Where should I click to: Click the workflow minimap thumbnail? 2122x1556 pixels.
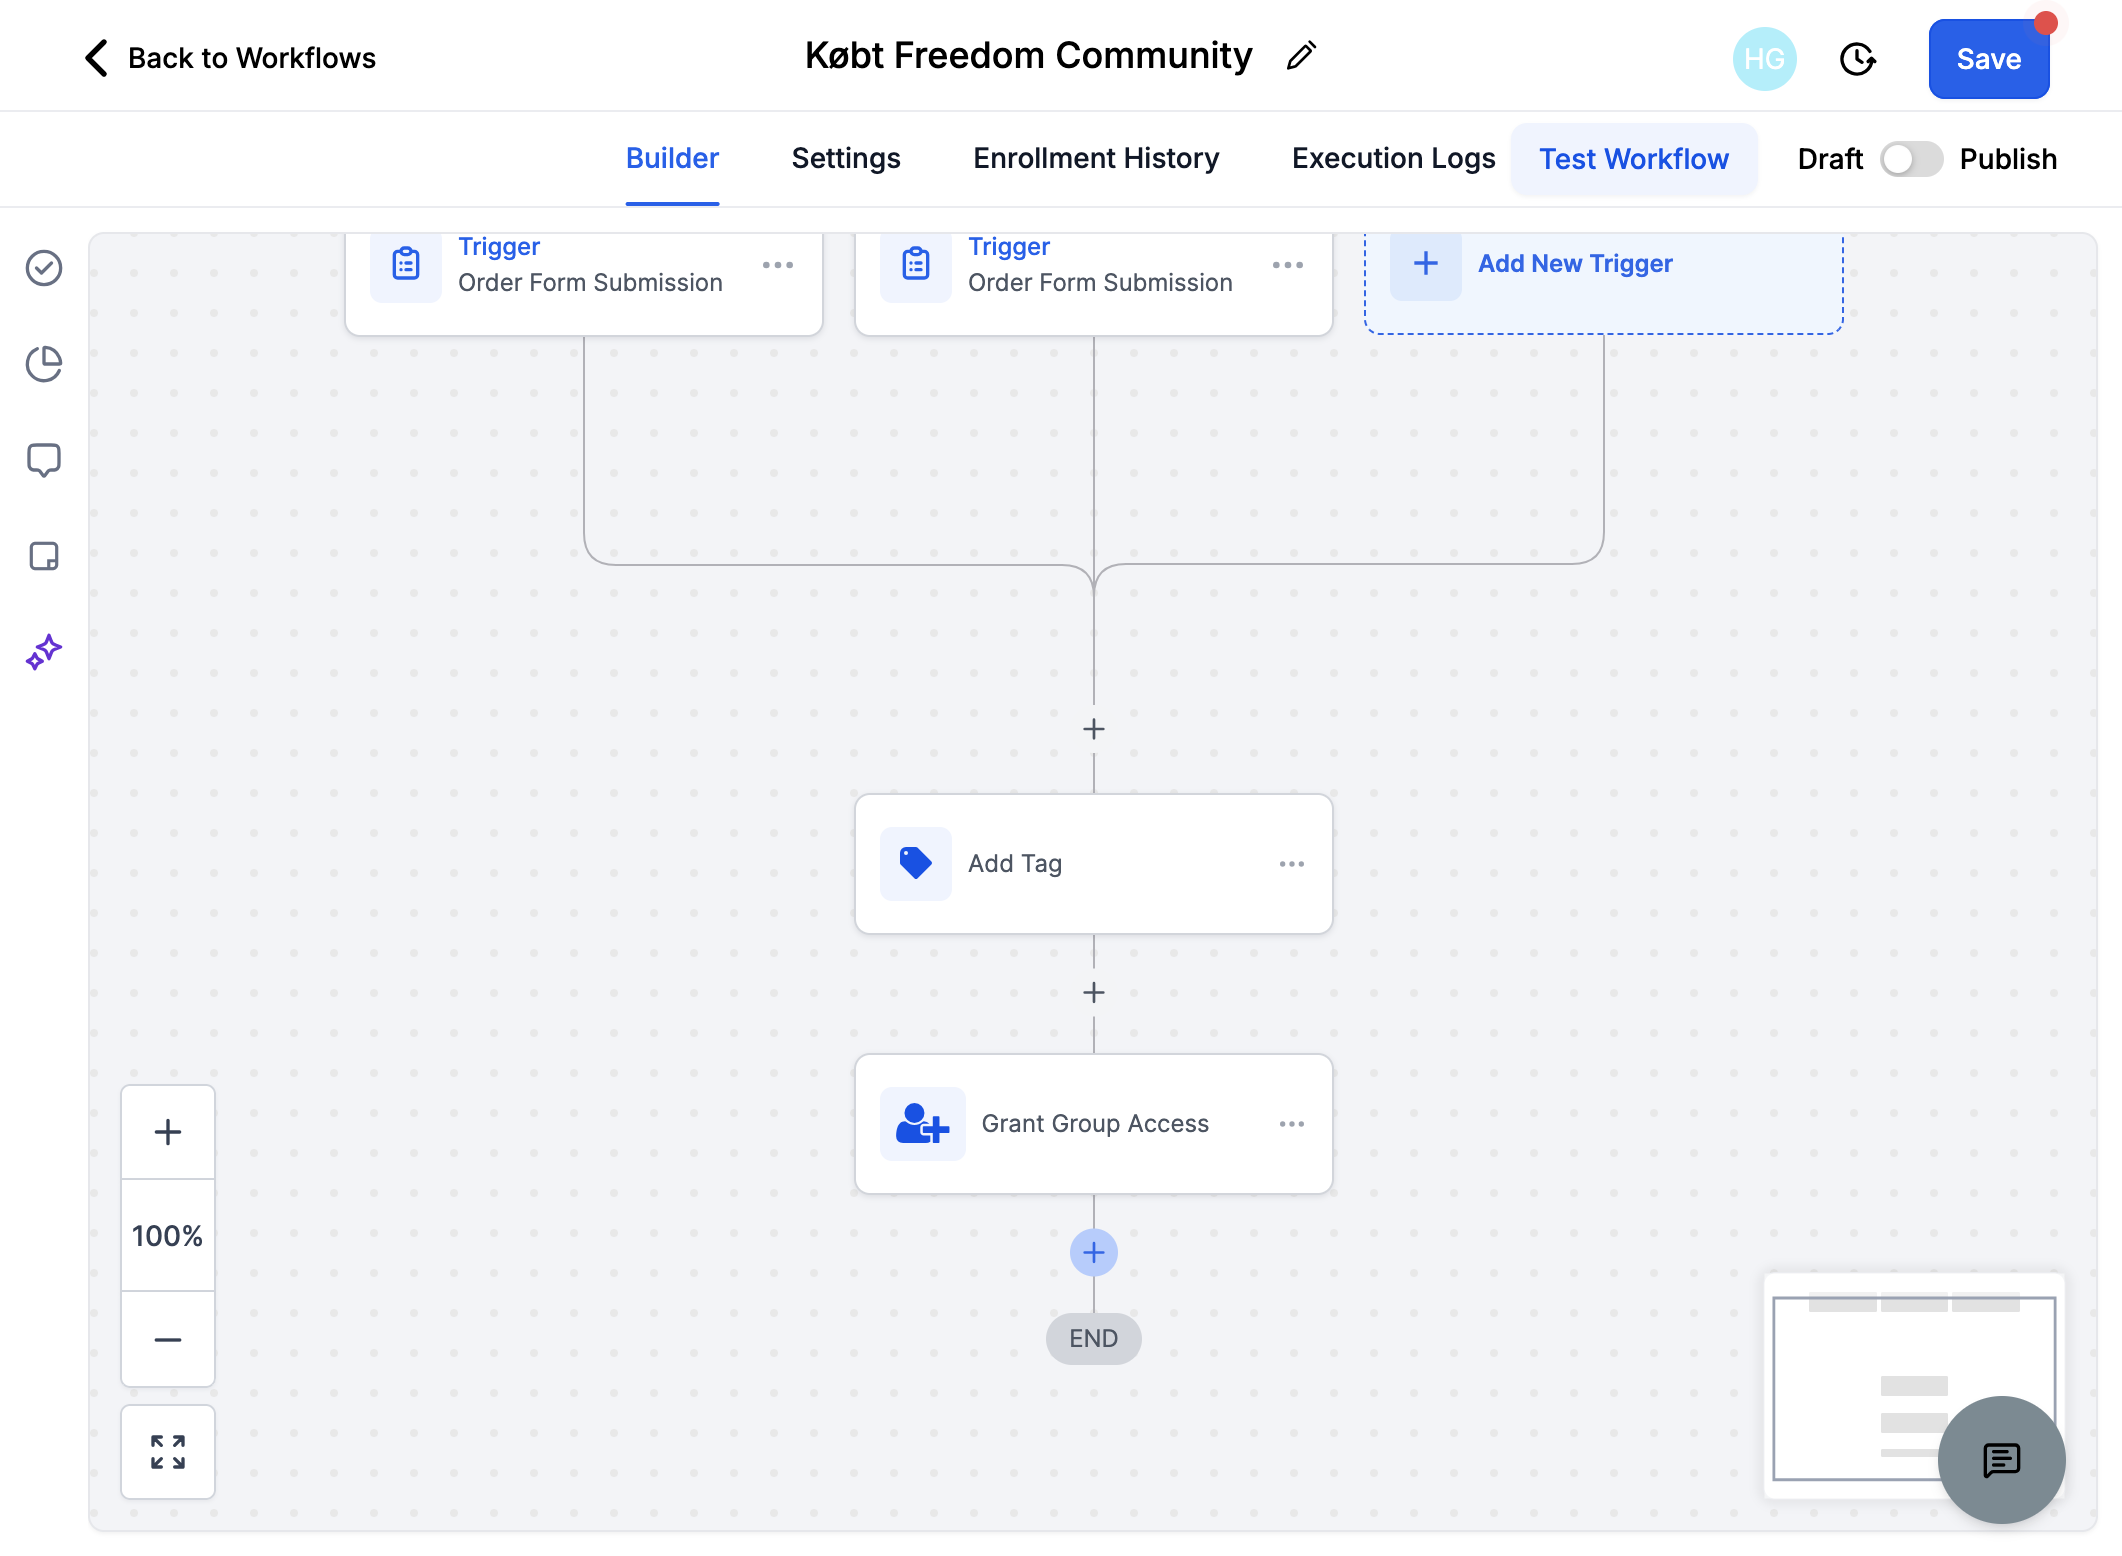tap(1913, 1385)
